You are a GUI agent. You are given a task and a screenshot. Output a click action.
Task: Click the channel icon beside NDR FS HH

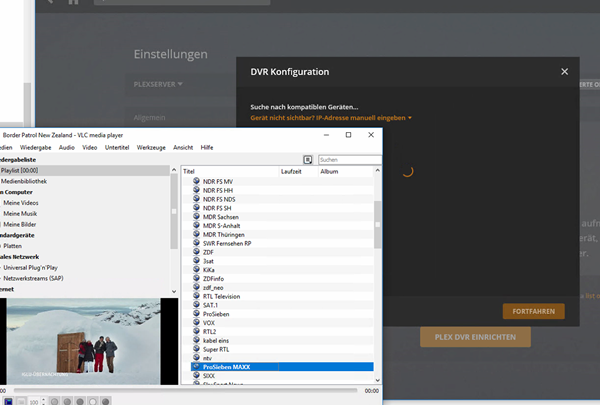pyautogui.click(x=196, y=190)
